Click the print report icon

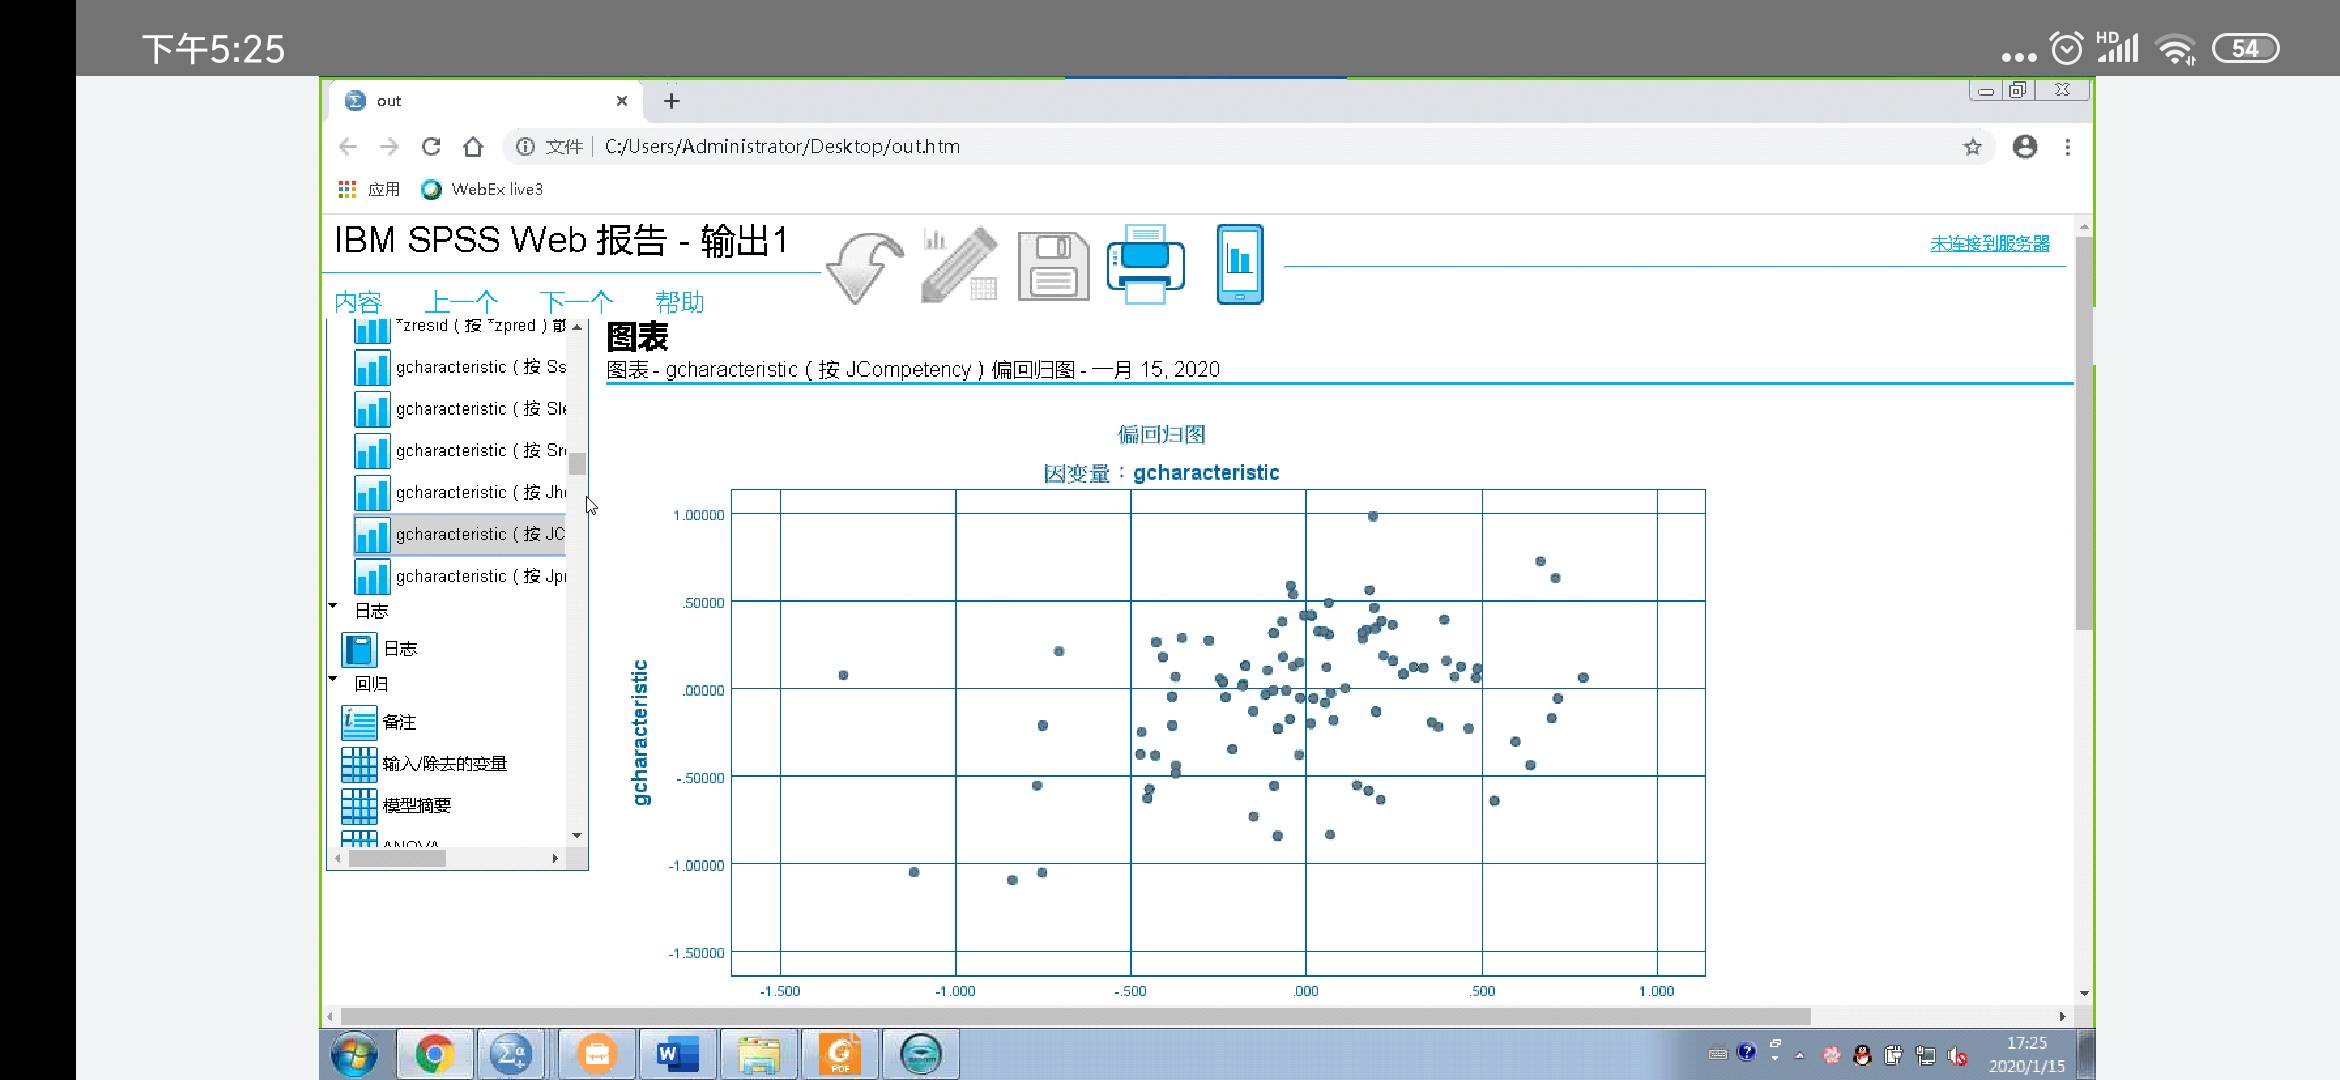pyautogui.click(x=1145, y=264)
